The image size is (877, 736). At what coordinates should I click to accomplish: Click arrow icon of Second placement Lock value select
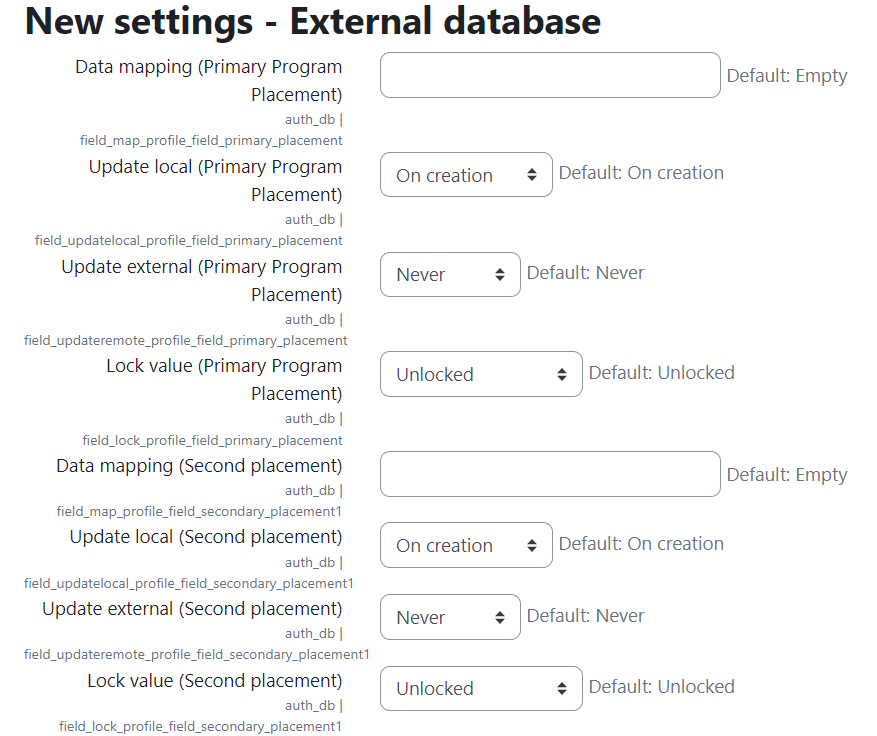pos(562,688)
